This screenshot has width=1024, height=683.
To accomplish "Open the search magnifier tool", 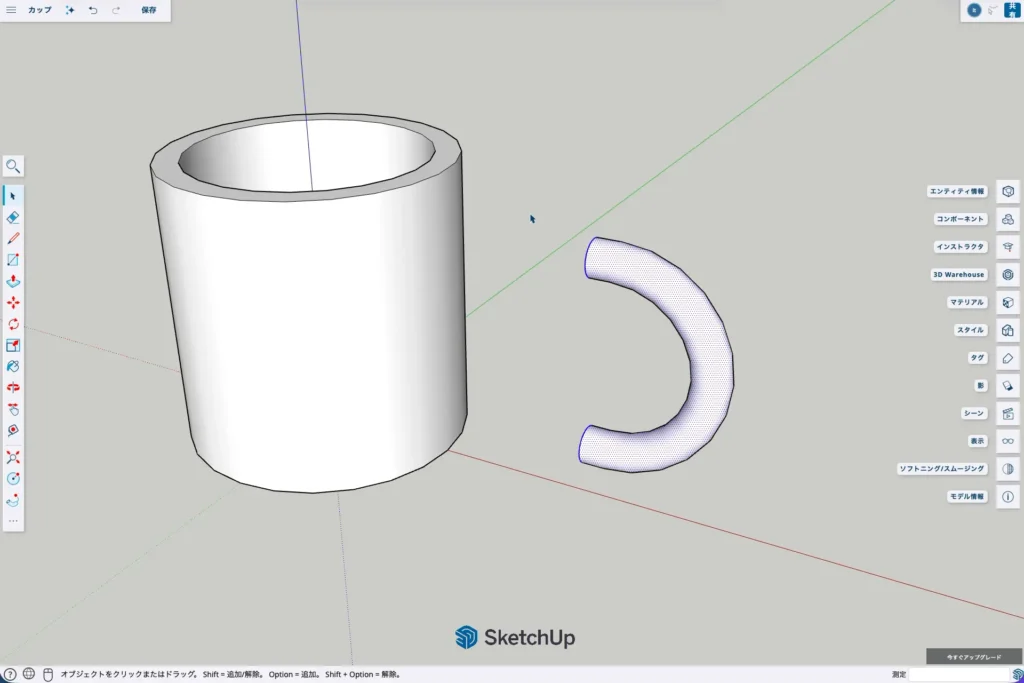I will tap(13, 167).
